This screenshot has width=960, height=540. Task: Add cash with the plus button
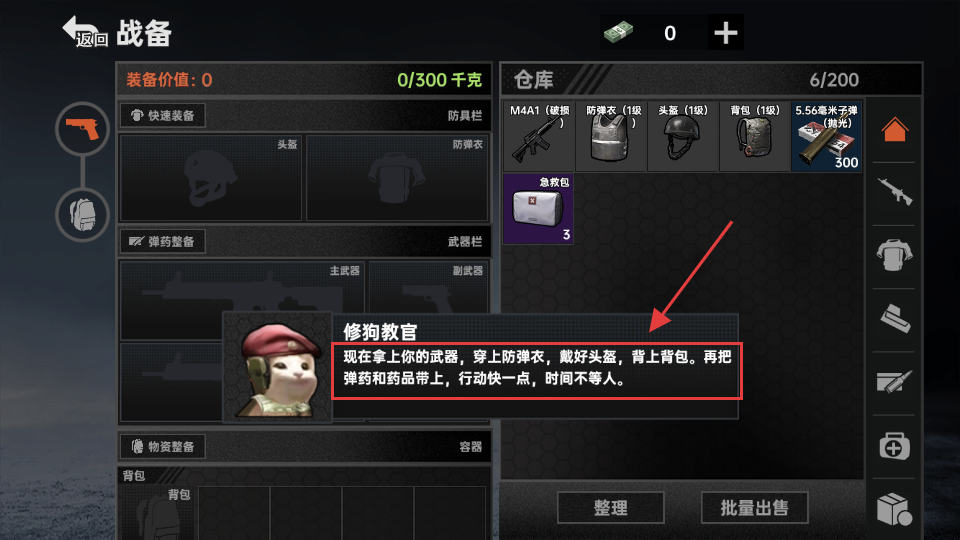pos(726,32)
